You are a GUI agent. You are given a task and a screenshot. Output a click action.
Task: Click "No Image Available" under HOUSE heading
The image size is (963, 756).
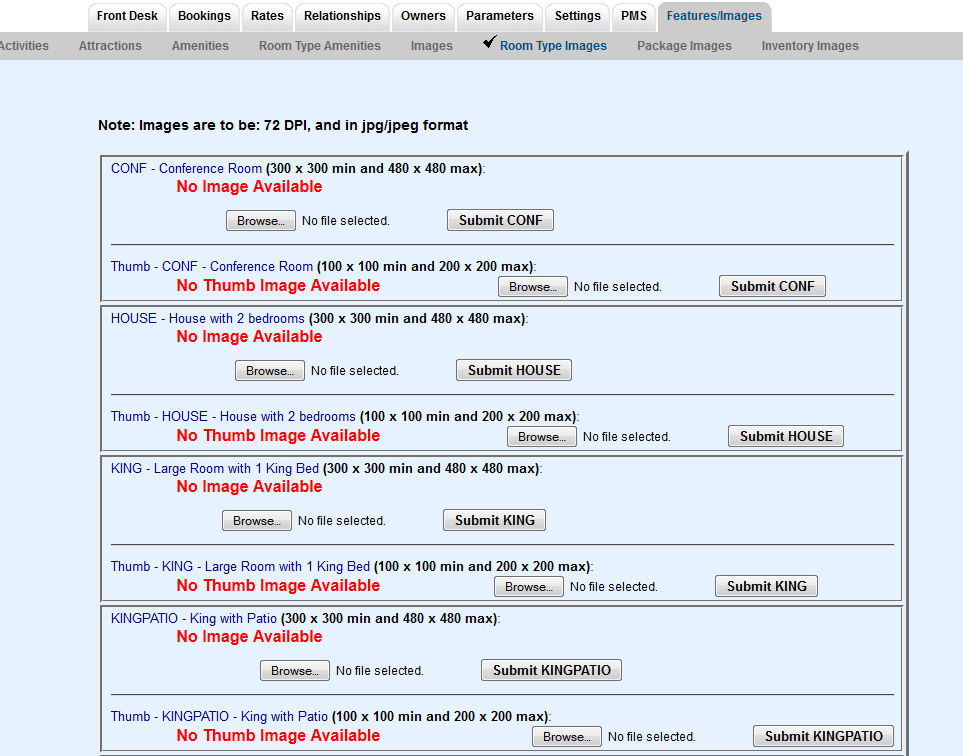(x=249, y=337)
